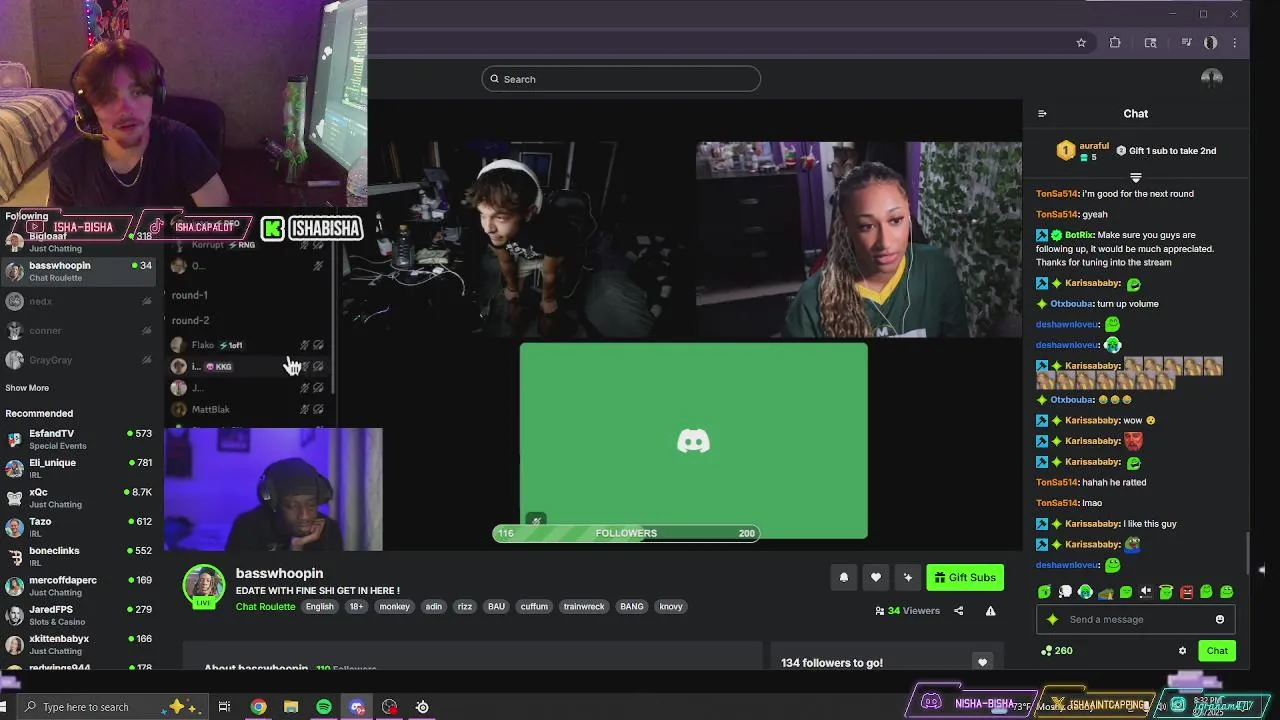Click the followers goal progress bar

pyautogui.click(x=626, y=533)
